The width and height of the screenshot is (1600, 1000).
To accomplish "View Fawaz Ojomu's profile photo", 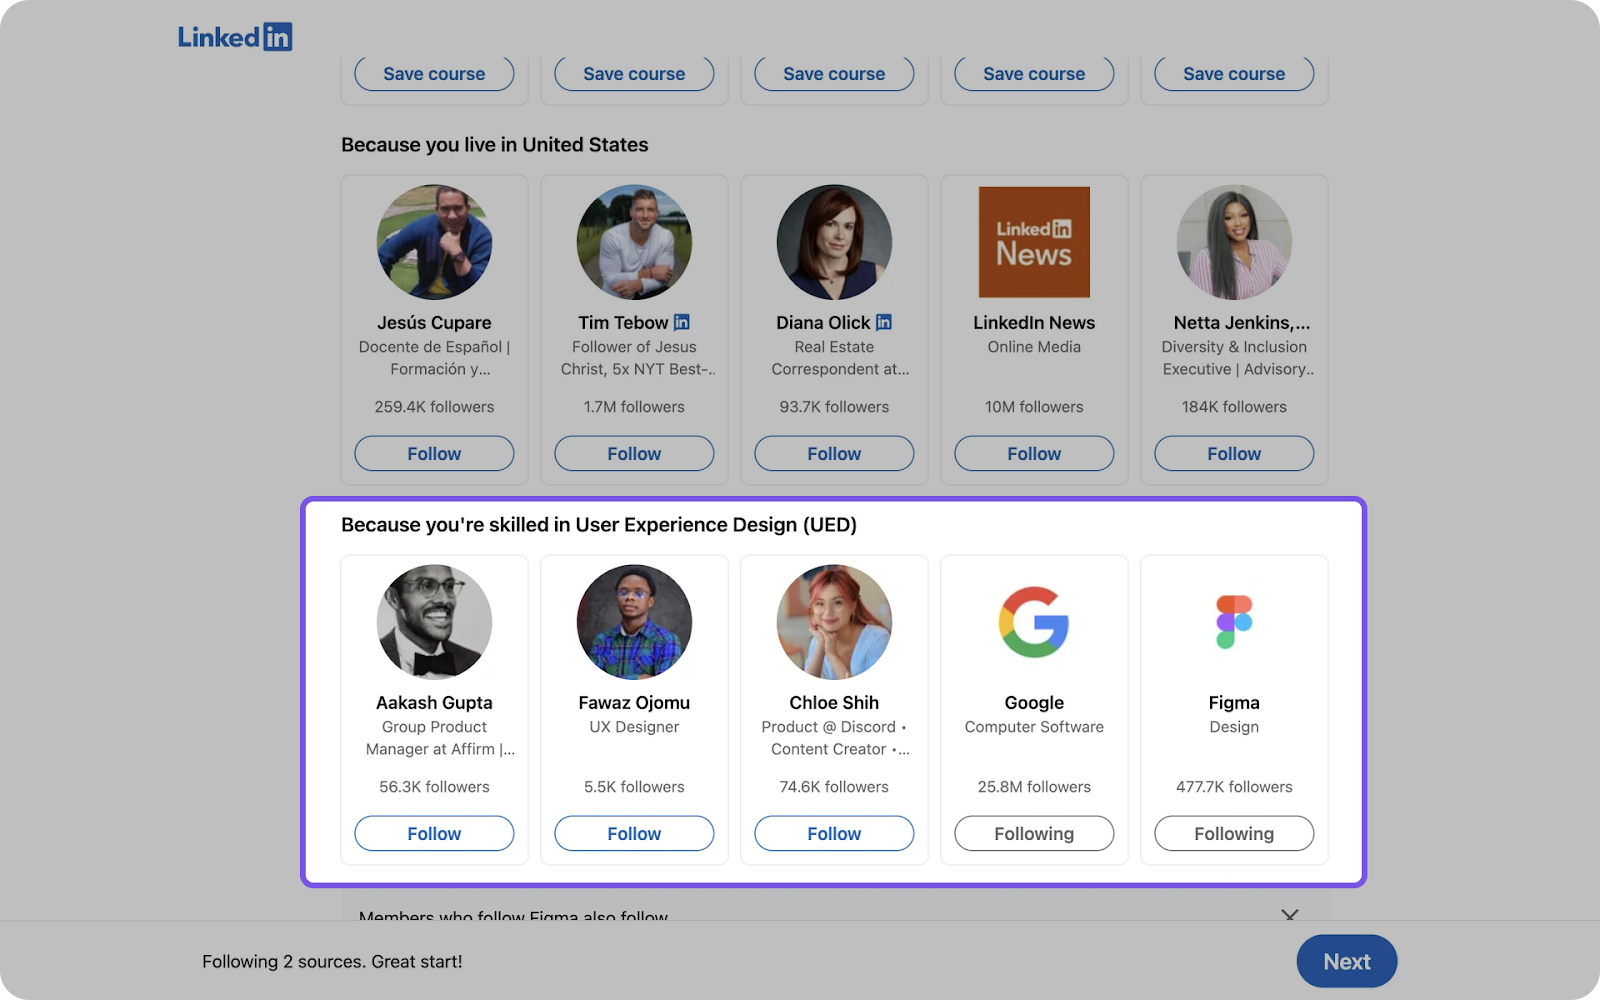I will [634, 622].
